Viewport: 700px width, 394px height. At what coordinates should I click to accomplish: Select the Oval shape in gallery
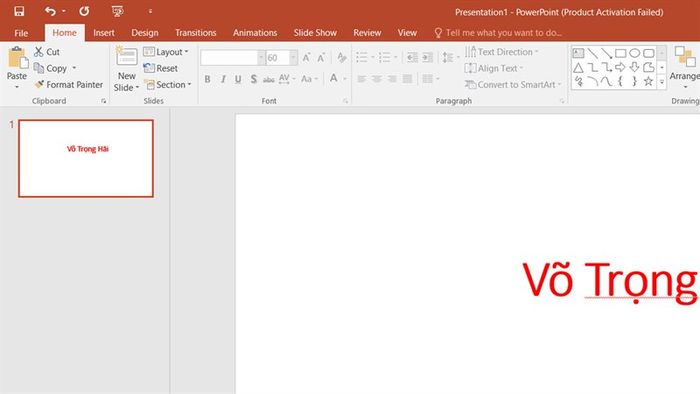point(634,54)
